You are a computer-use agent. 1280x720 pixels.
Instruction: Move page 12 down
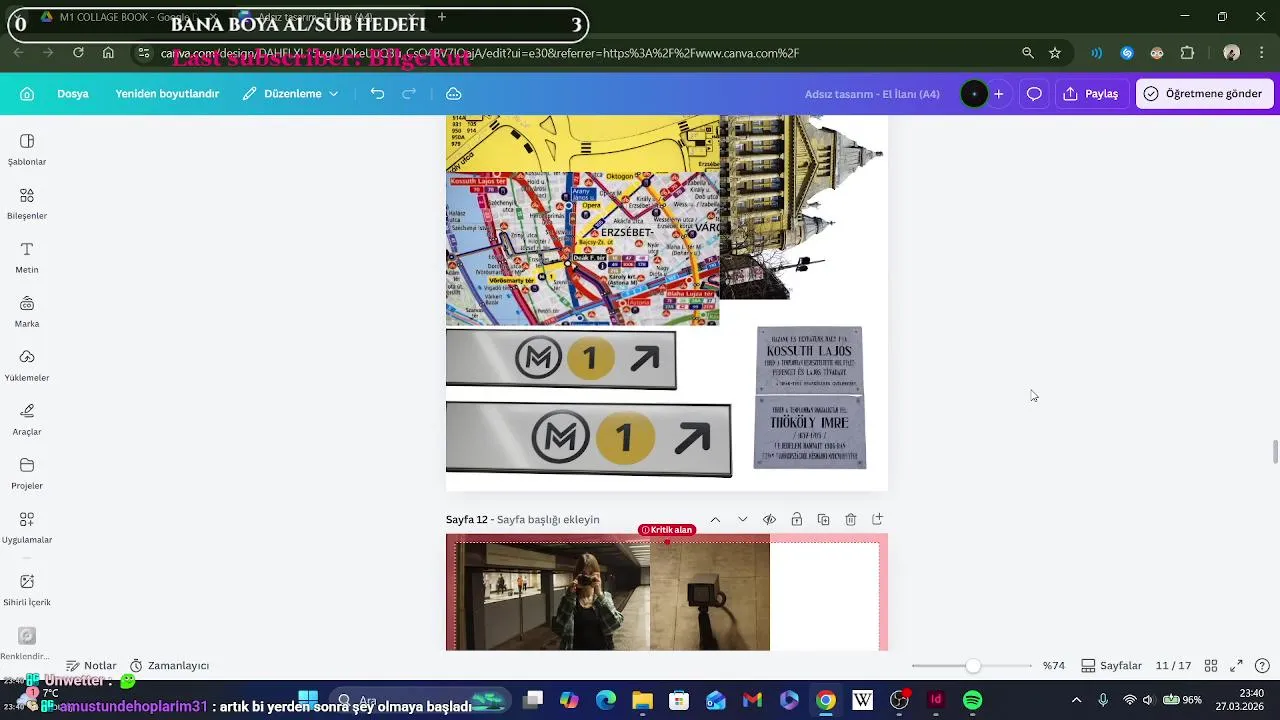point(742,520)
